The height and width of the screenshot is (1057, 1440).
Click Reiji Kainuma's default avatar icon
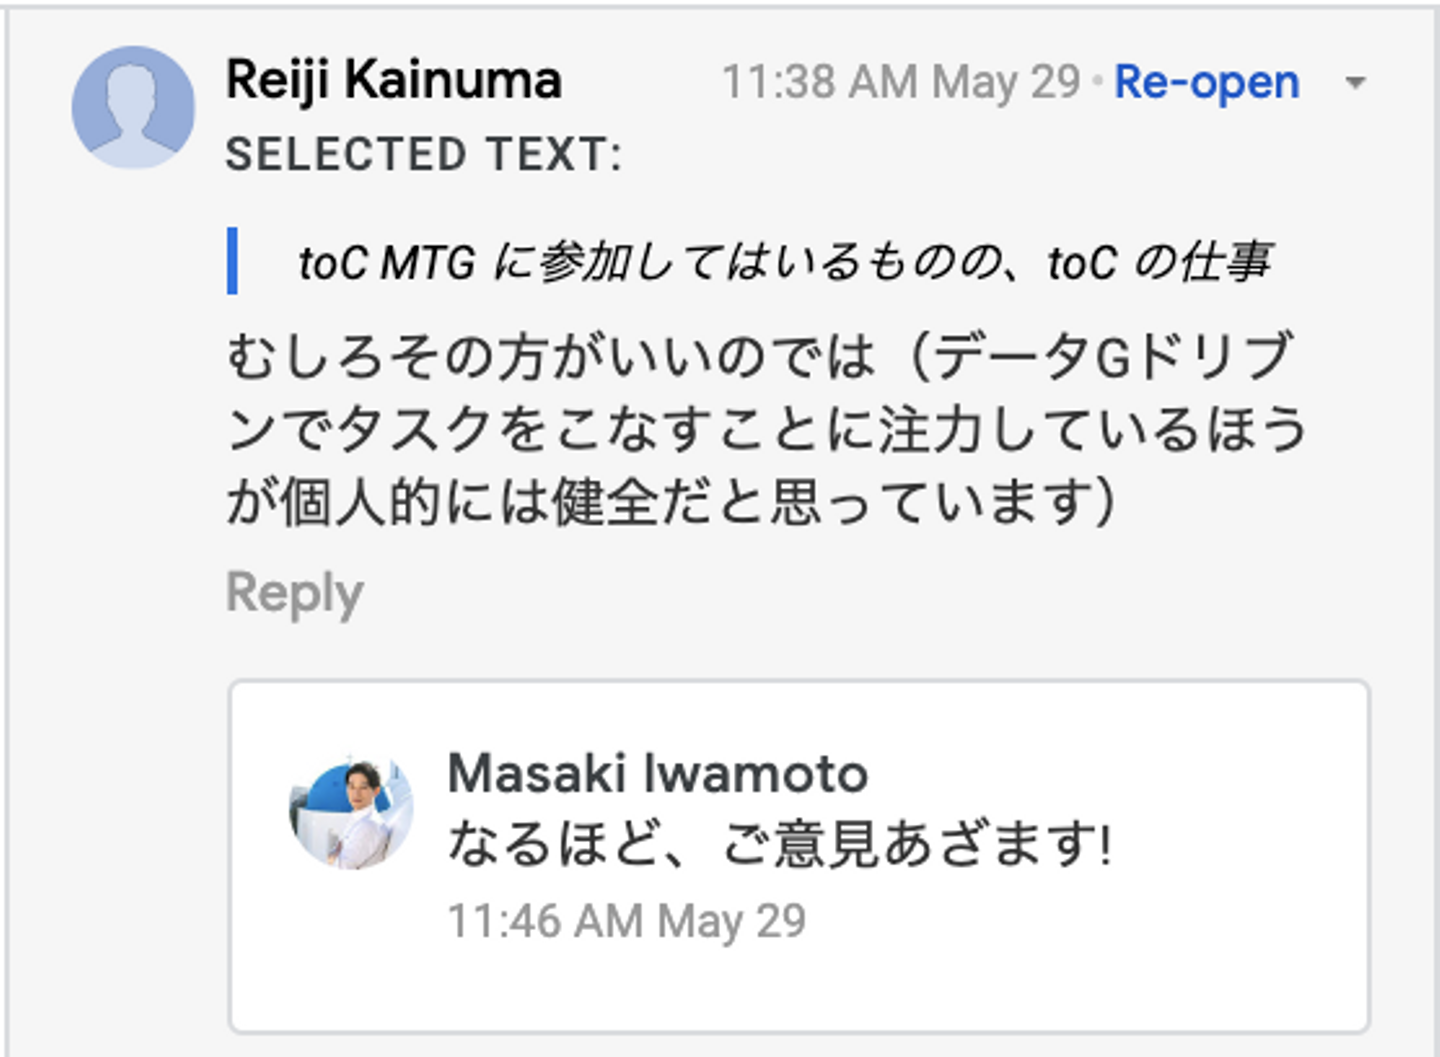pyautogui.click(x=133, y=107)
